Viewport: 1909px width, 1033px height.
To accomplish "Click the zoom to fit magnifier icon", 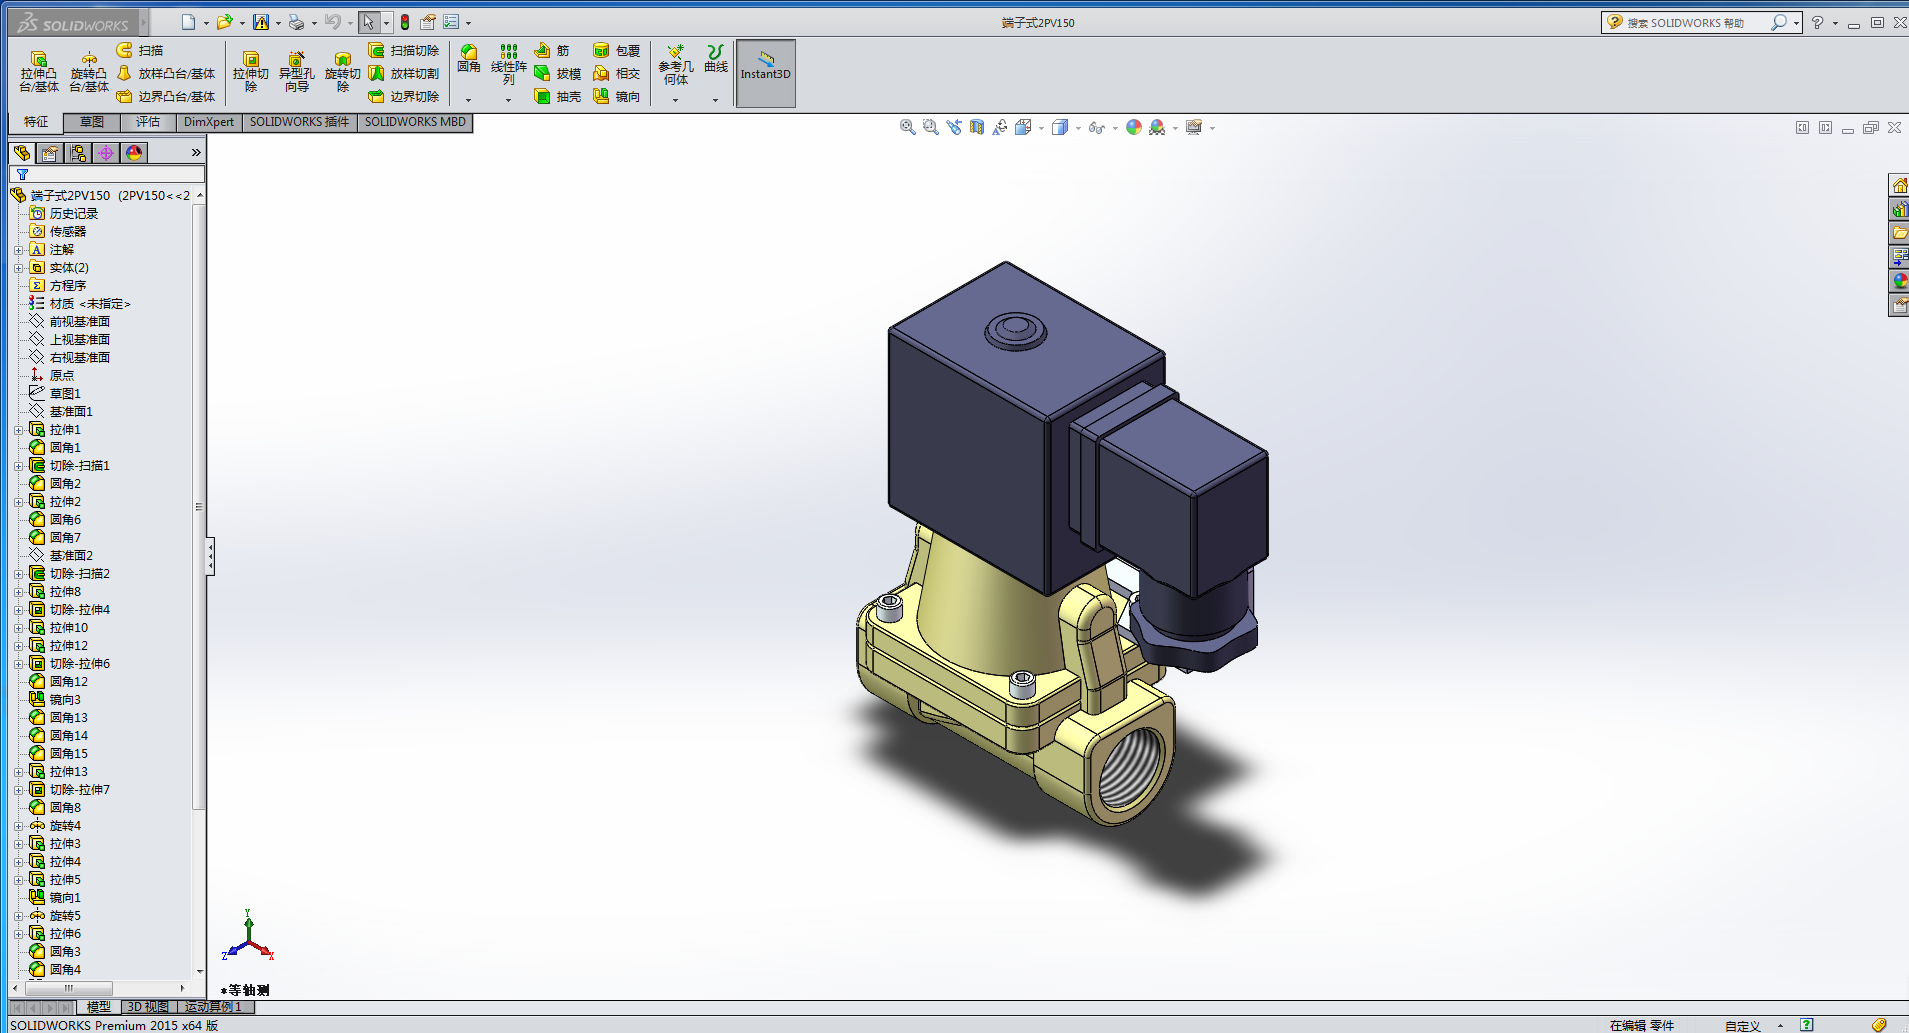I will pos(907,128).
